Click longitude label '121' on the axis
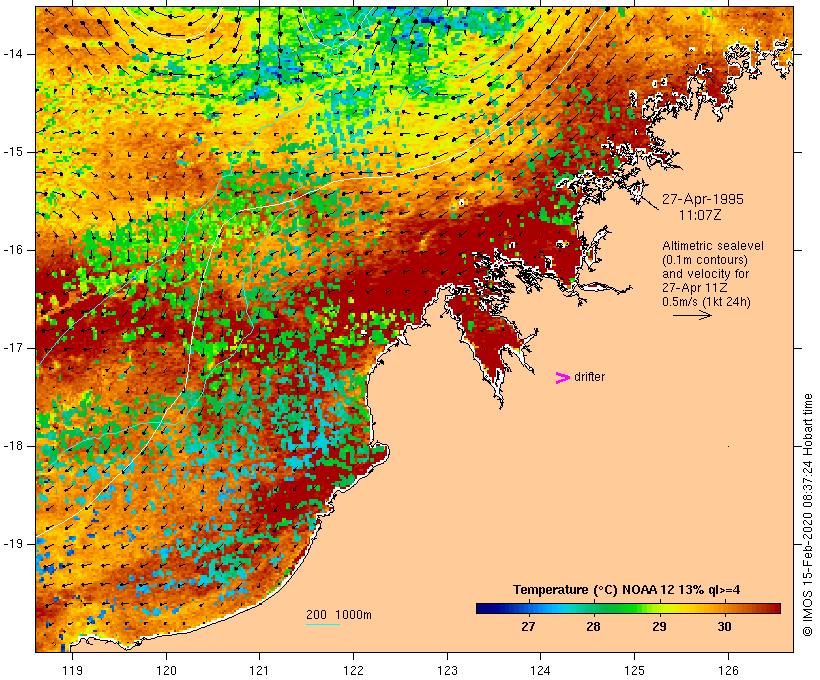Viewport: 820px width, 680px height. coord(259,670)
